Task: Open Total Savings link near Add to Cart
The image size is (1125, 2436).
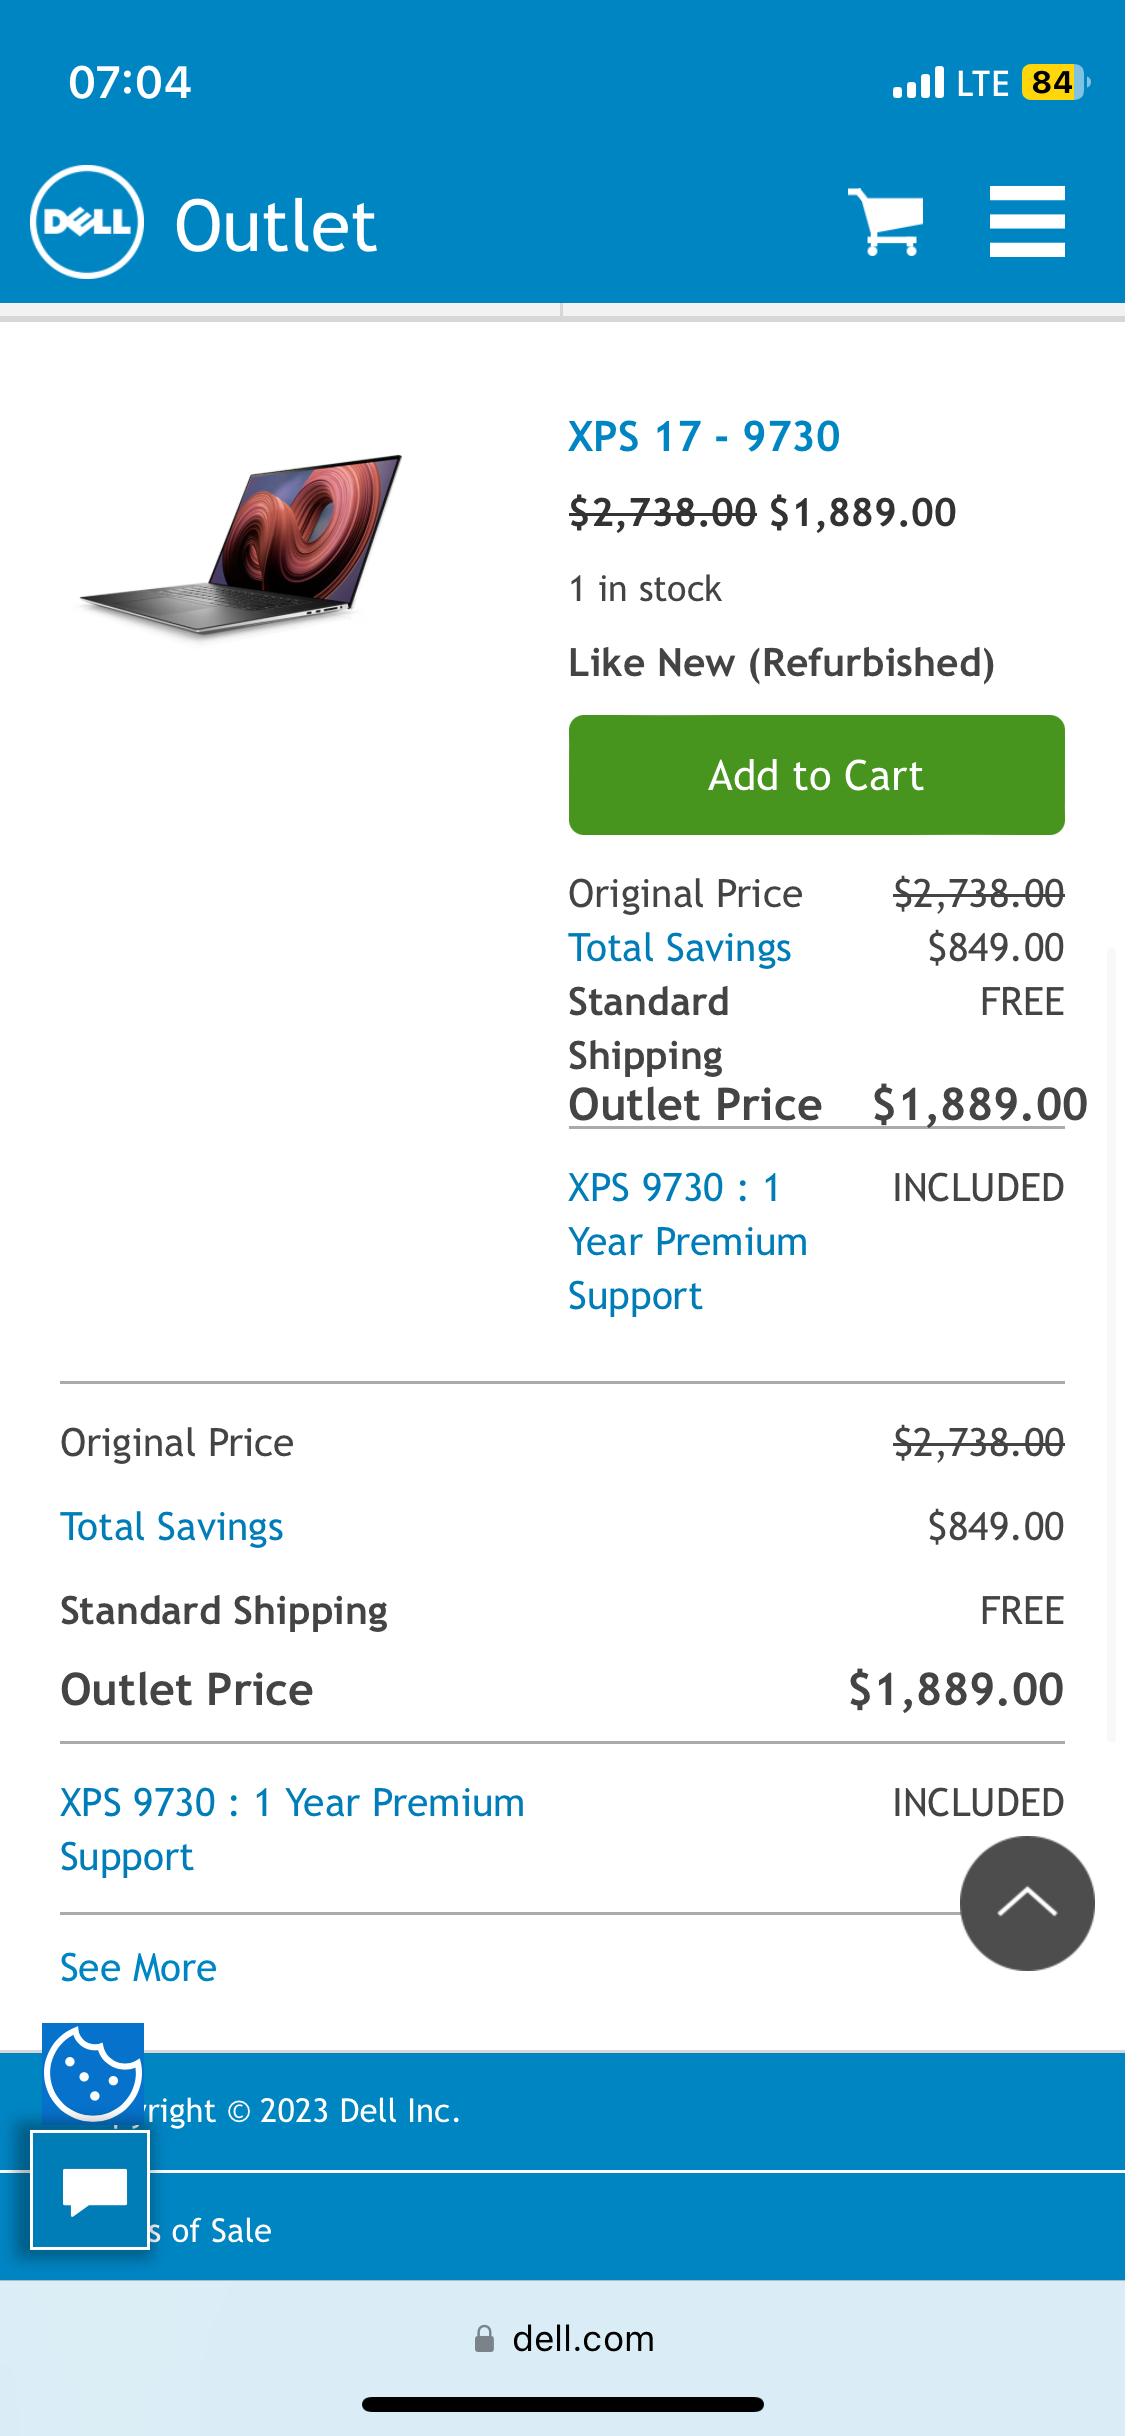Action: (680, 948)
